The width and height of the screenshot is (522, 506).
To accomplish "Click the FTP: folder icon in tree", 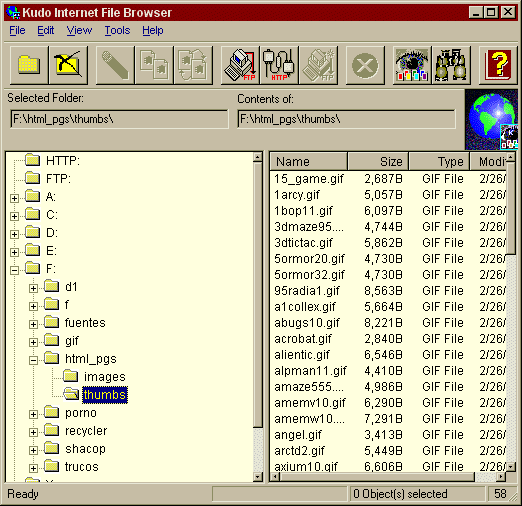I will point(33,178).
